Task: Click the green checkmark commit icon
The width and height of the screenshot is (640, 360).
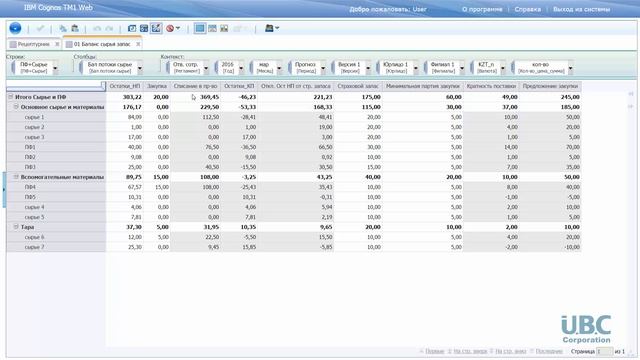Action: (40, 28)
